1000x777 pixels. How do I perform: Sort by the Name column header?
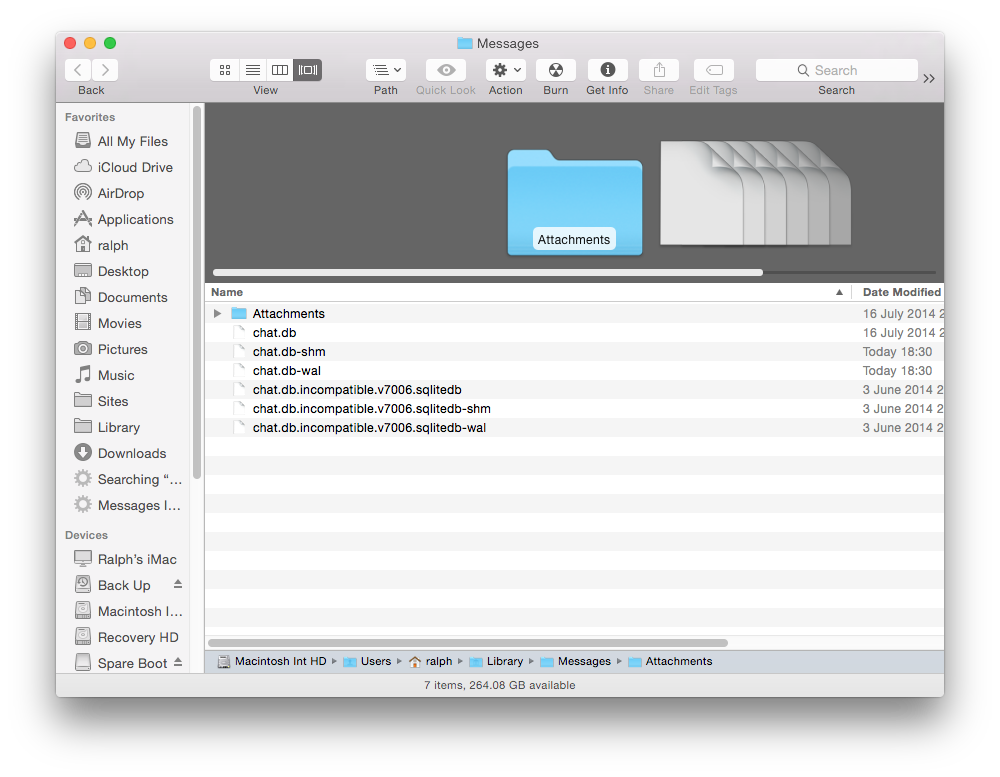528,292
